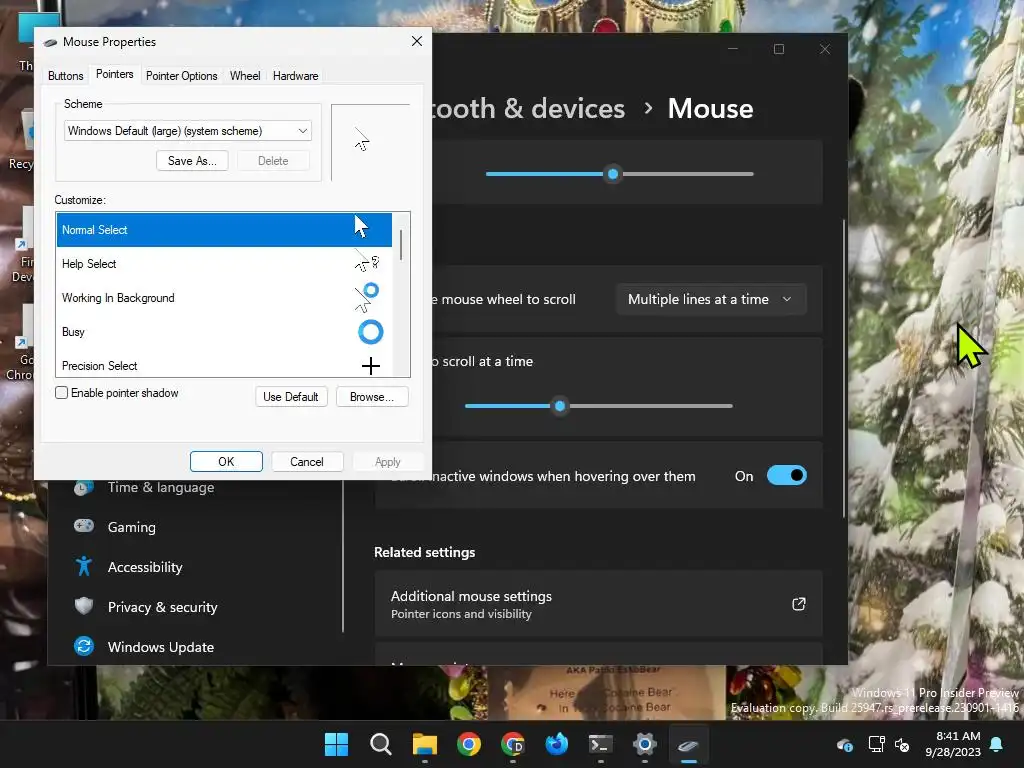
Task: Click the muted volume tray icon
Action: pos(903,744)
